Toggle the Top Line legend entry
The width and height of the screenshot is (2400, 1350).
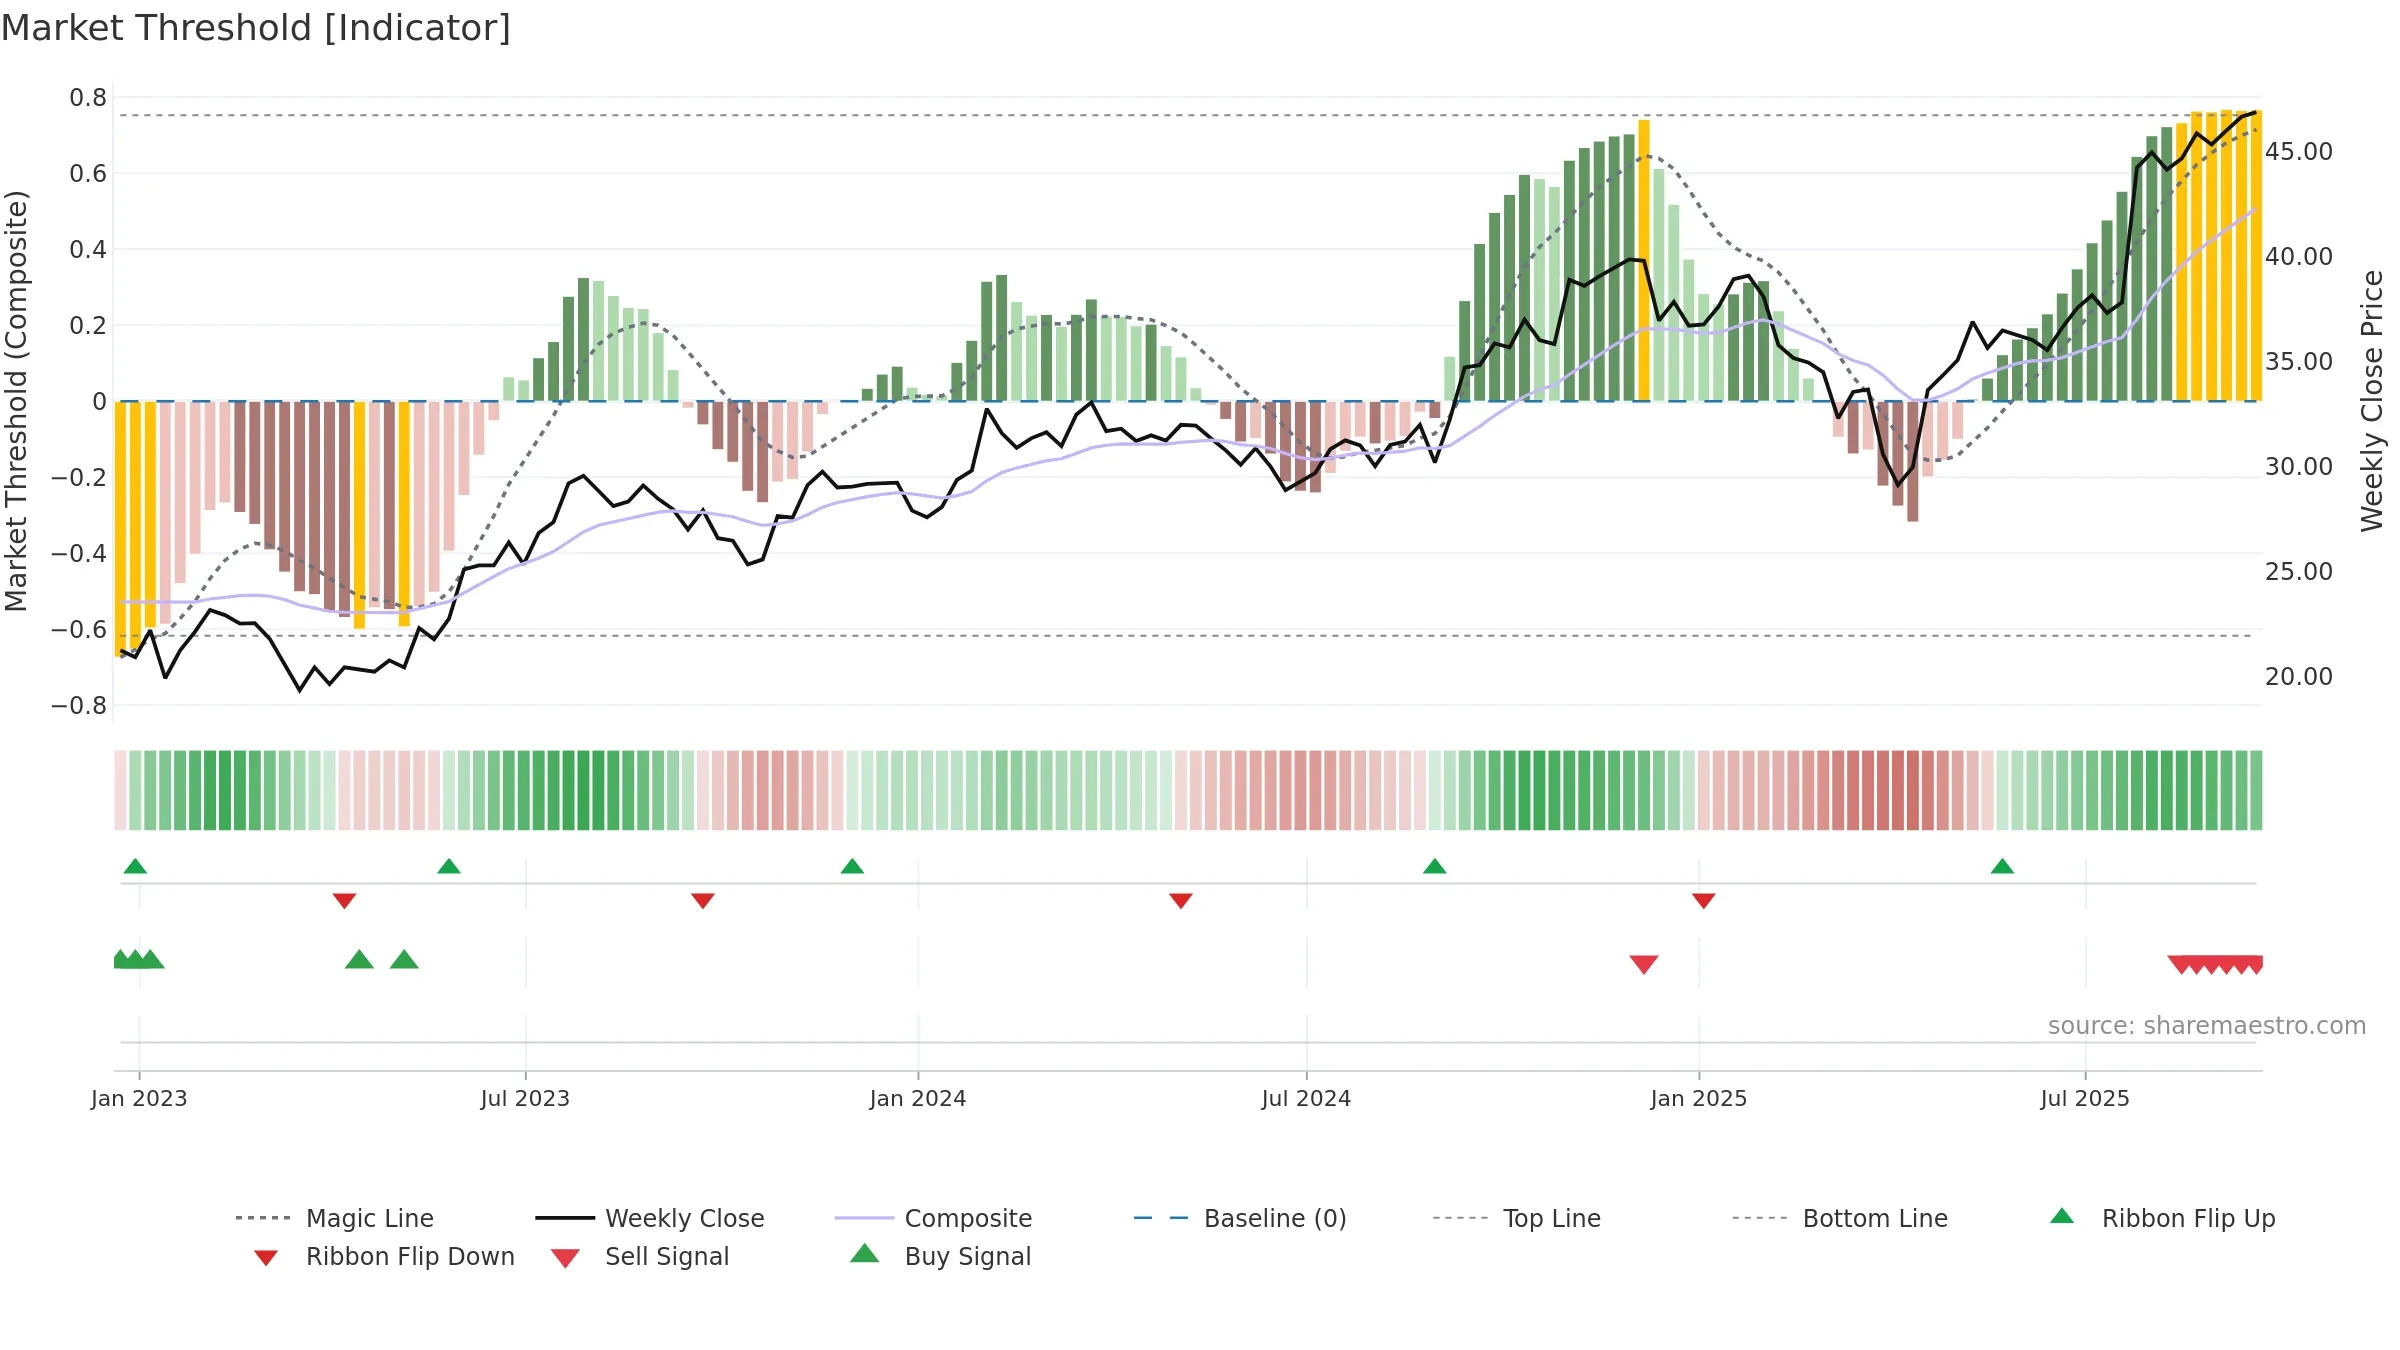point(1516,1218)
